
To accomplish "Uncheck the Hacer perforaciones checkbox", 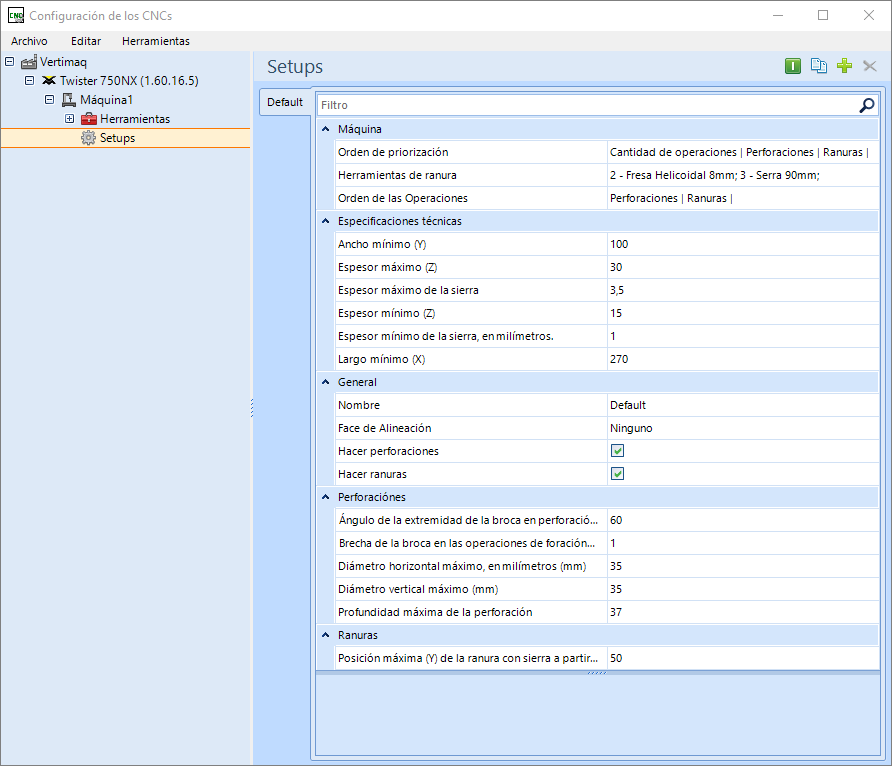I will pos(617,451).
